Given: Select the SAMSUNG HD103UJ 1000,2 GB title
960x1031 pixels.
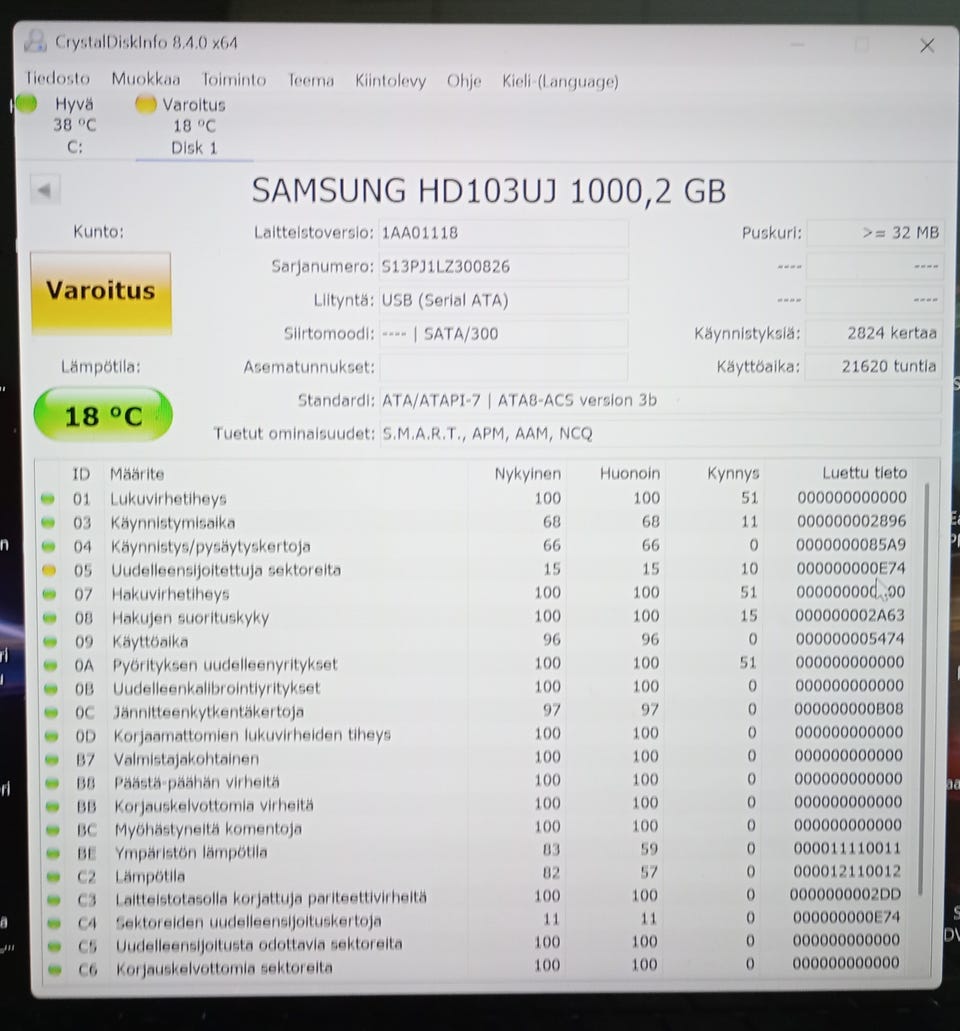Looking at the screenshot, I should [x=489, y=191].
